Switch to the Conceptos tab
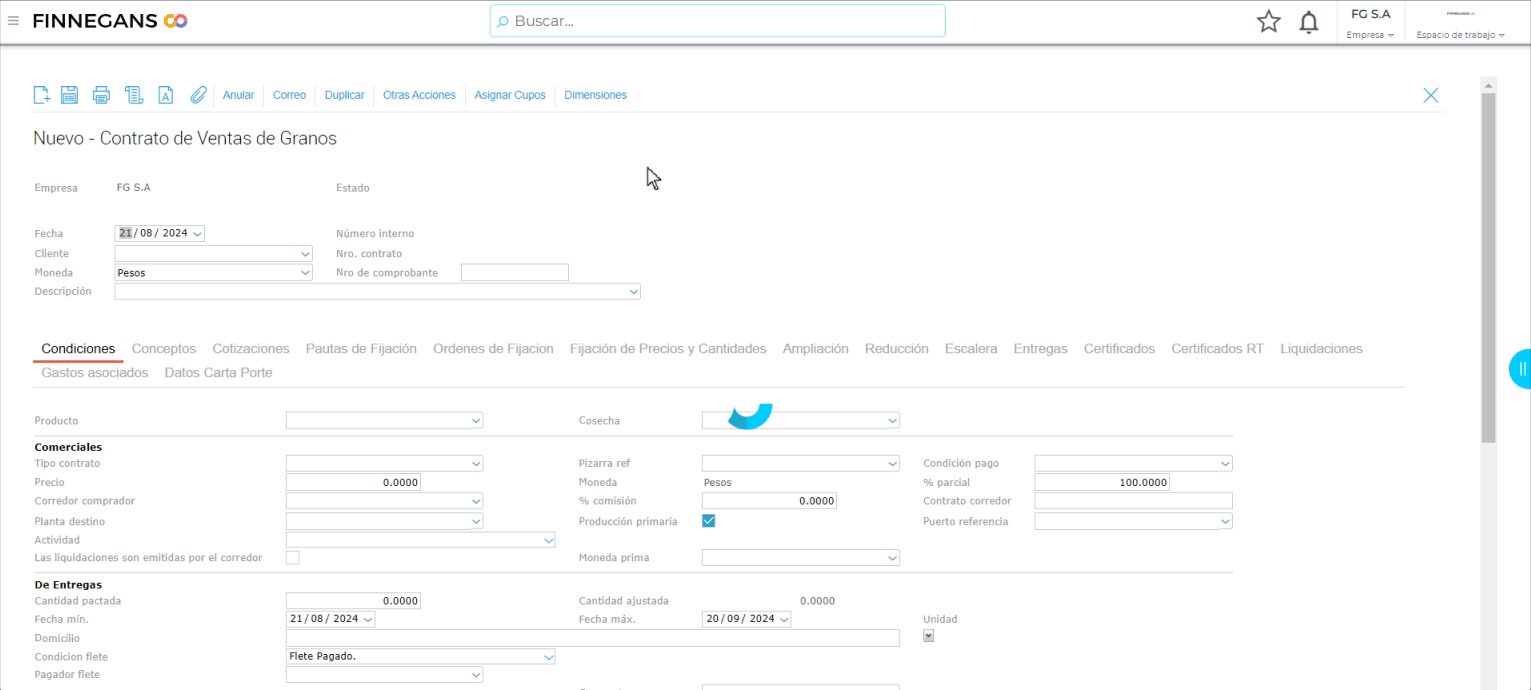This screenshot has height=690, width=1531. [164, 349]
